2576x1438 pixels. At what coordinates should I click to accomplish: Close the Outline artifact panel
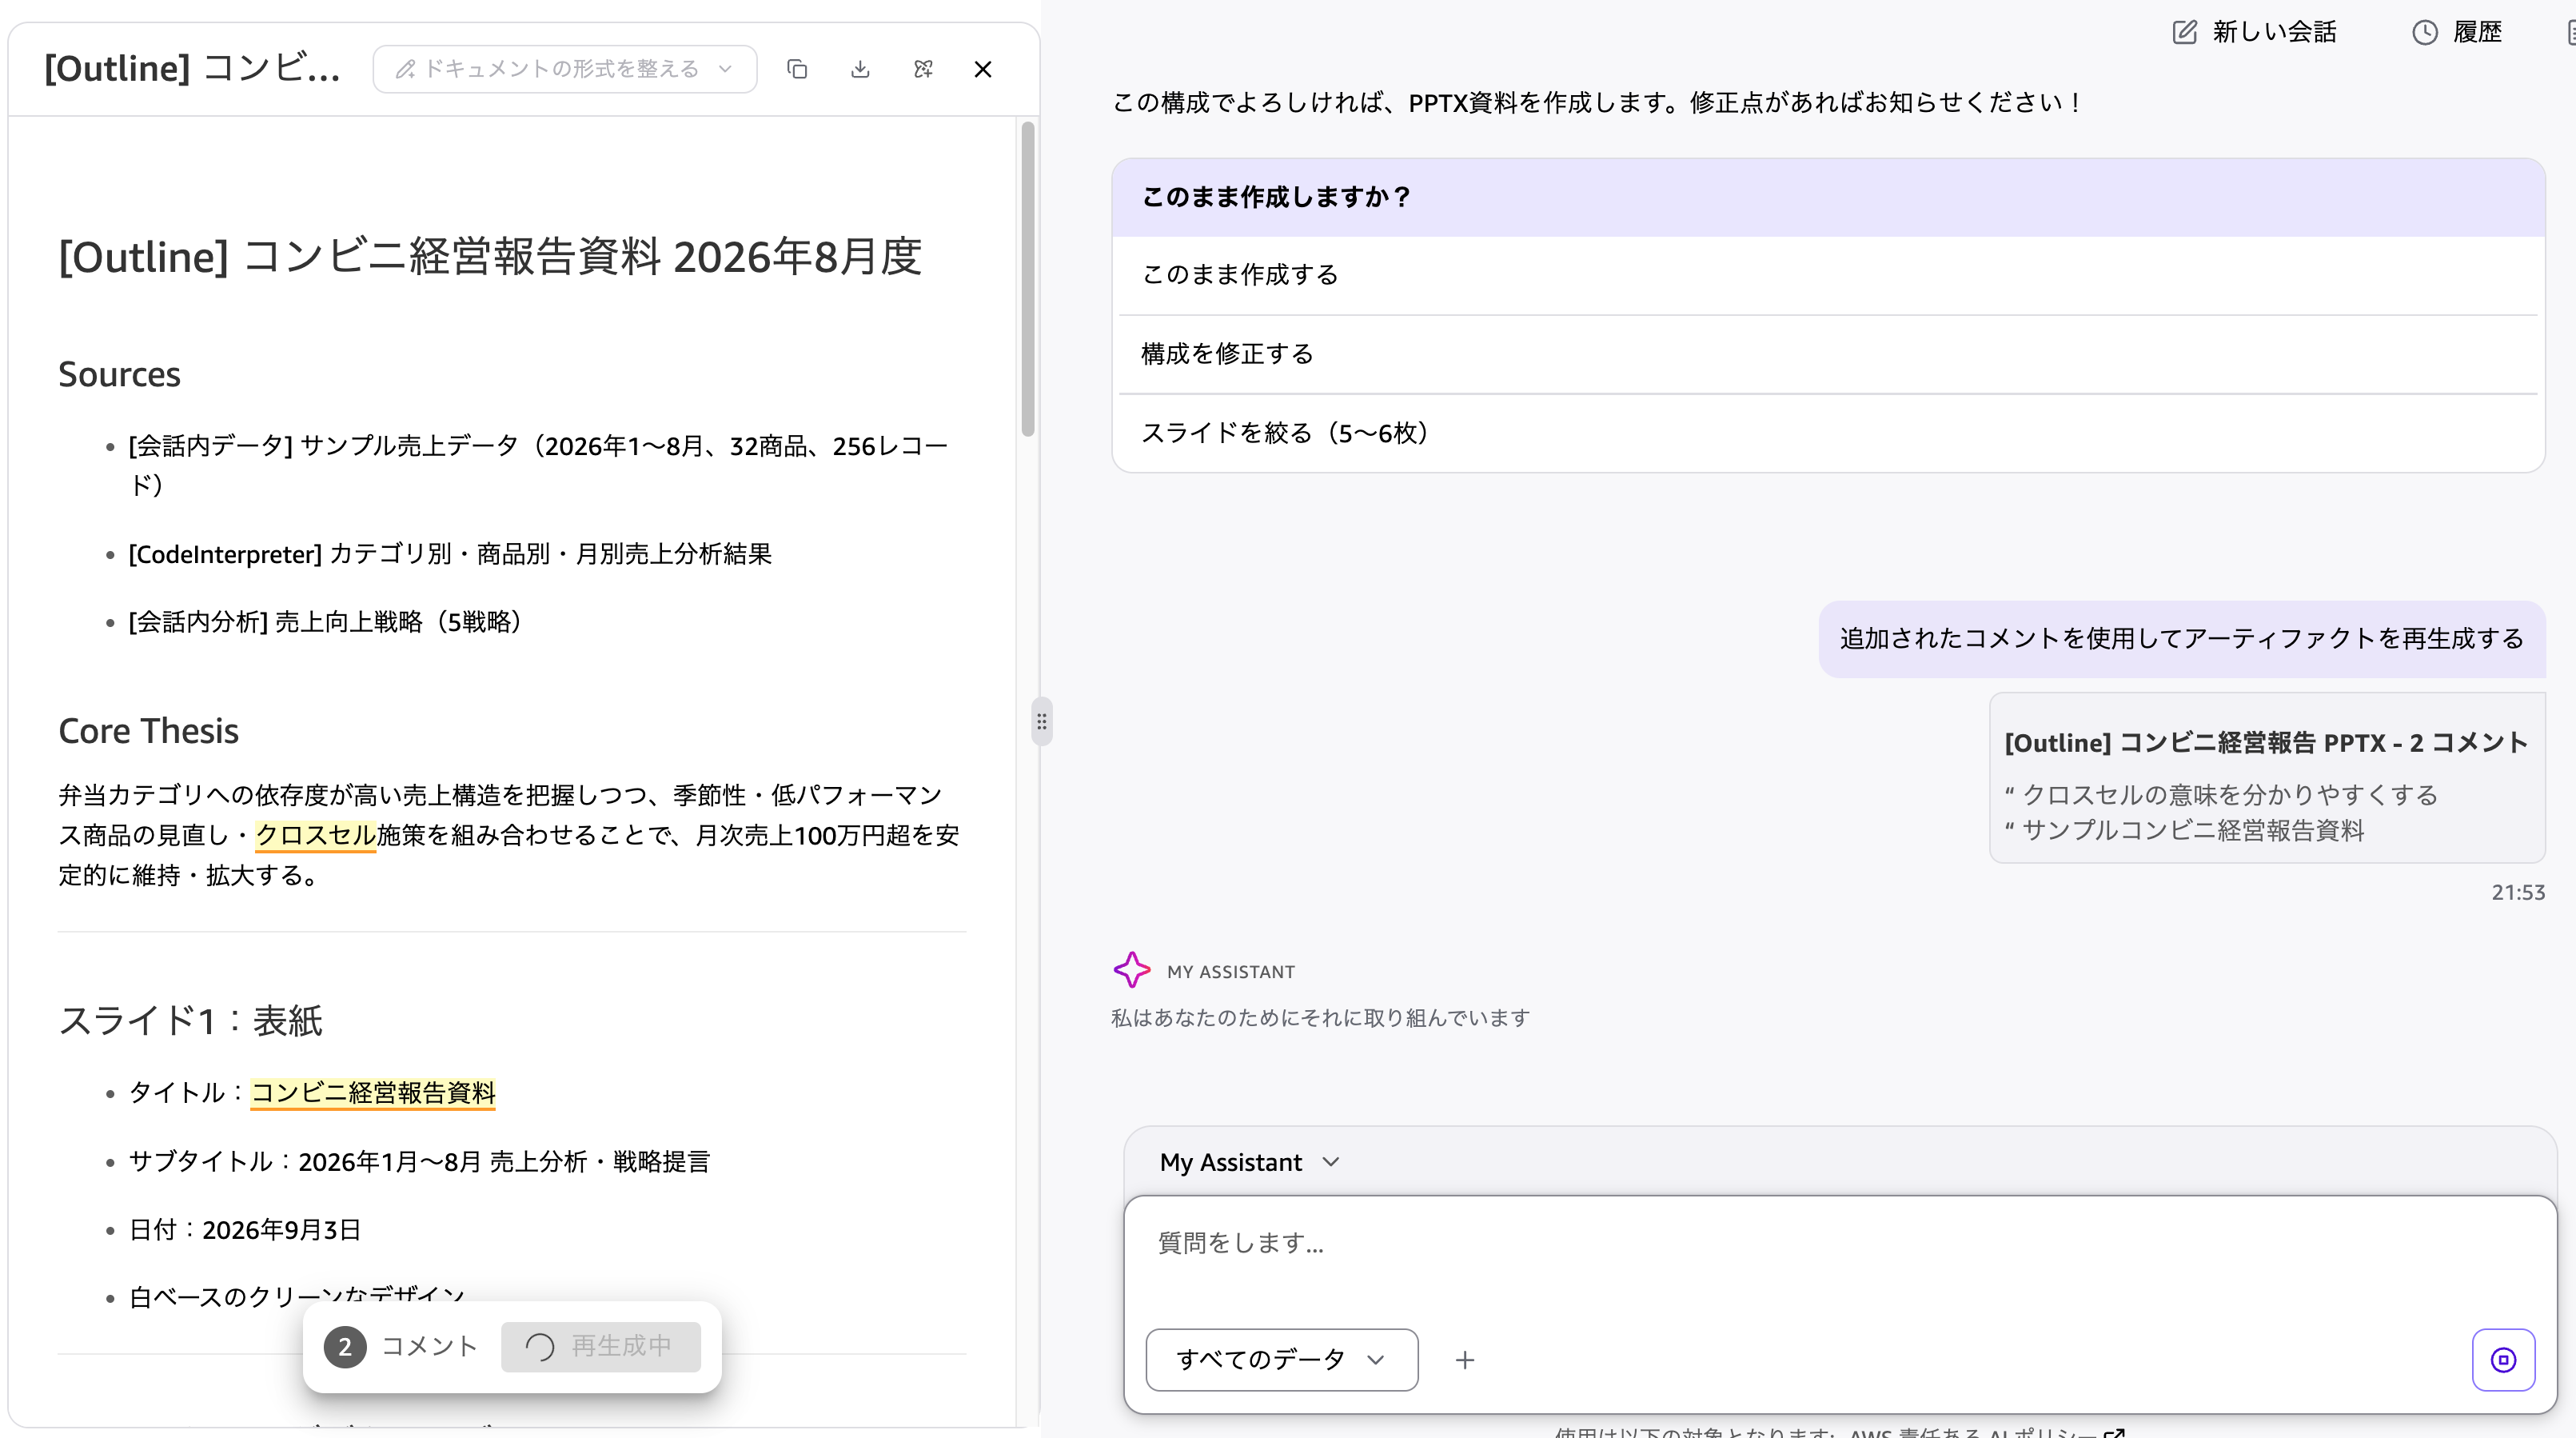tap(983, 69)
